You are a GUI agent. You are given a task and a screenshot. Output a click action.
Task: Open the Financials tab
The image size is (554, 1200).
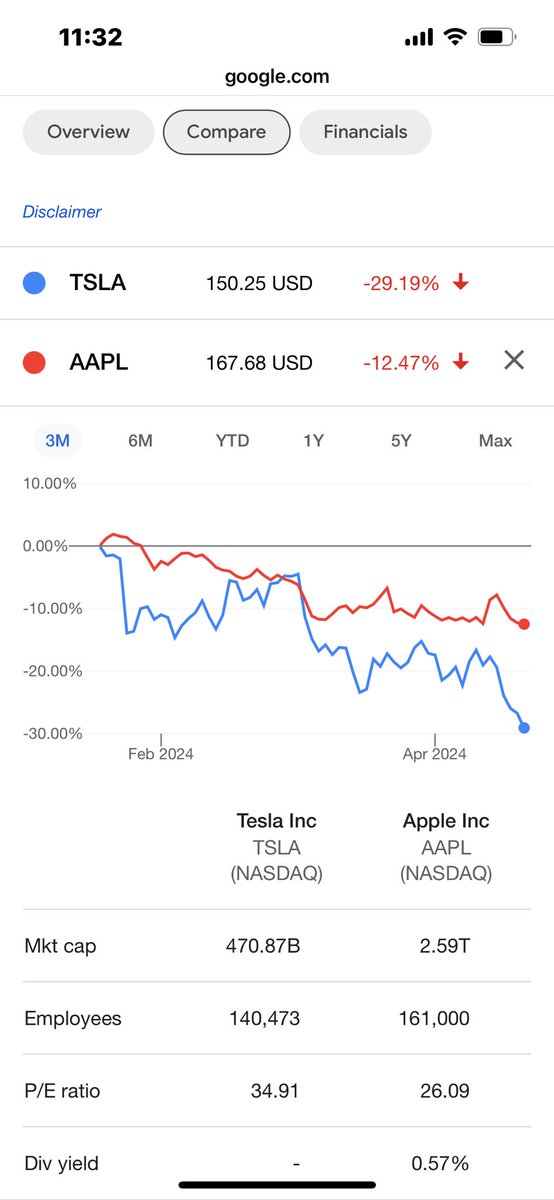point(365,132)
